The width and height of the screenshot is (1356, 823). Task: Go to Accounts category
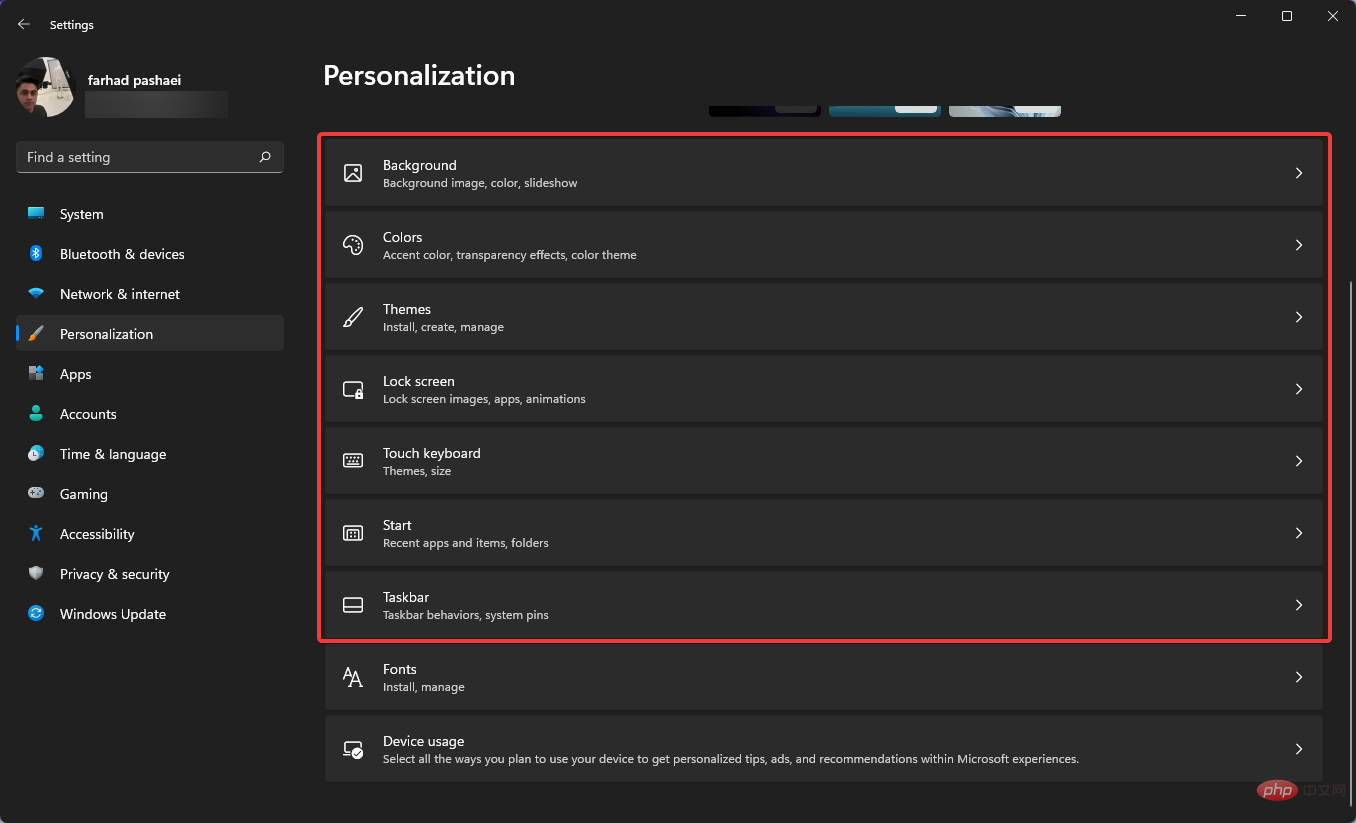tap(150, 414)
